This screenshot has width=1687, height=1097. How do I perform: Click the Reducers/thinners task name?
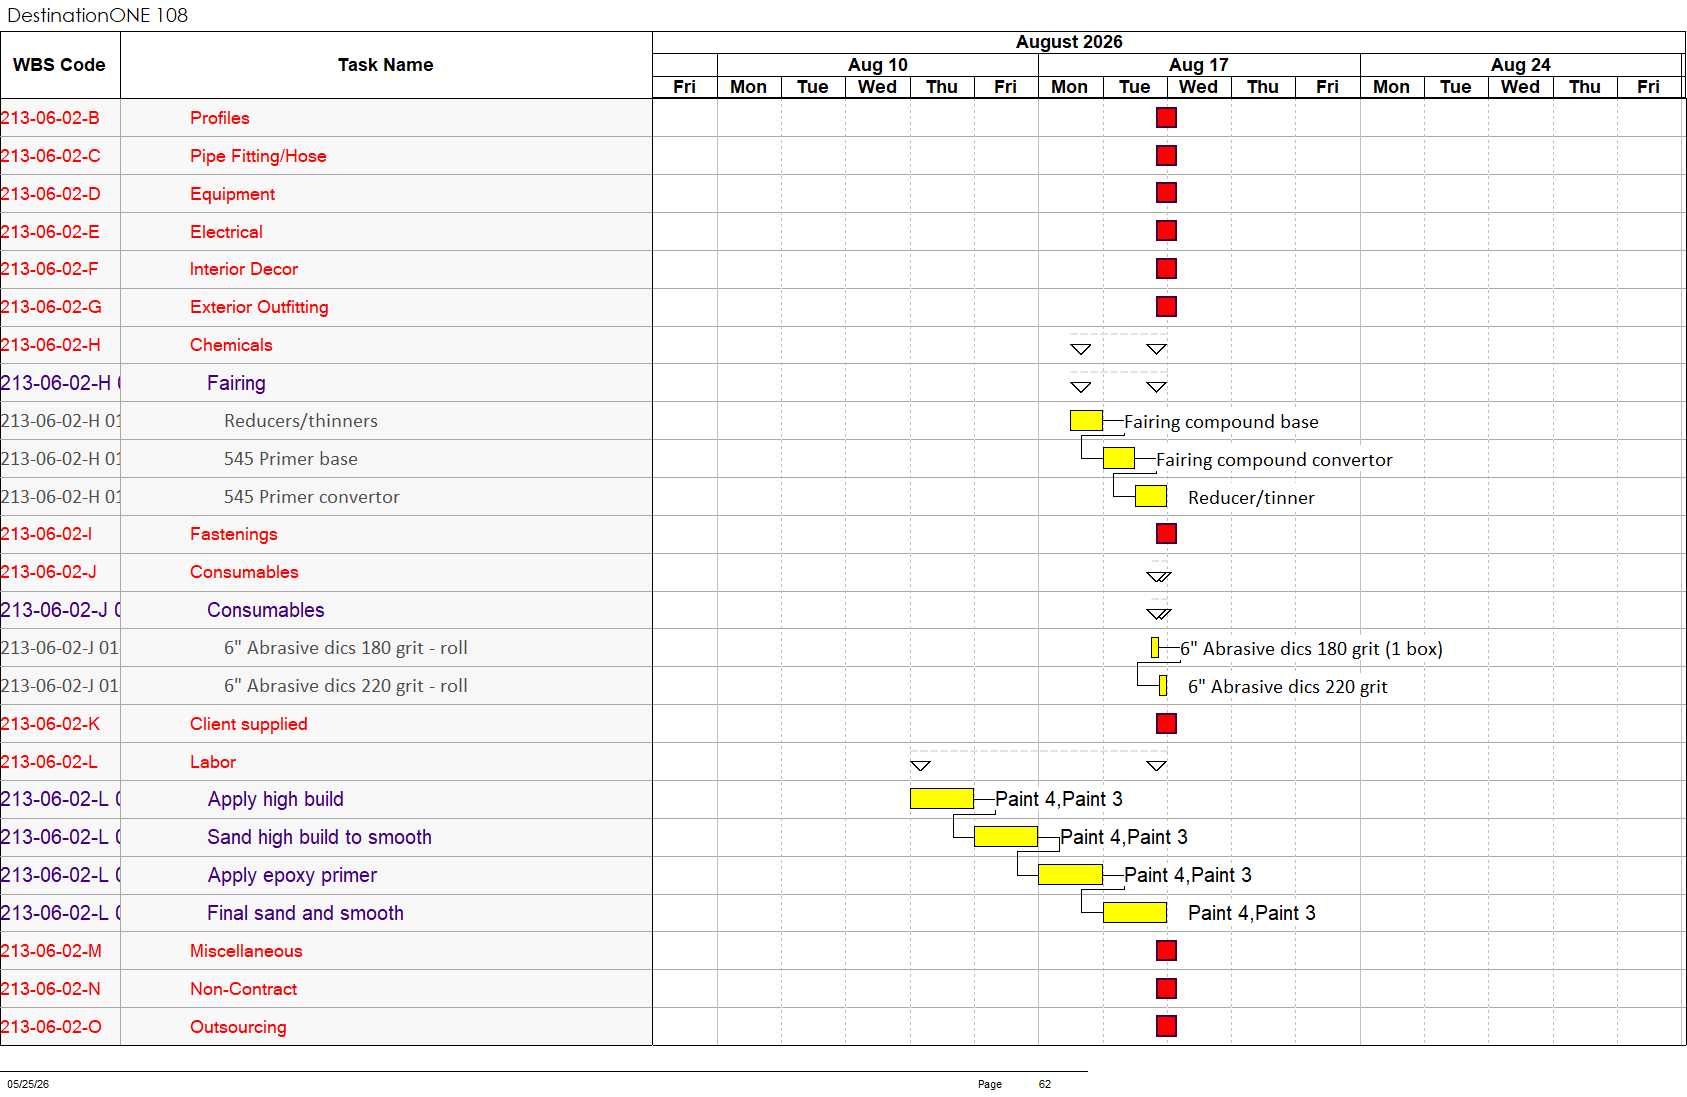(301, 421)
